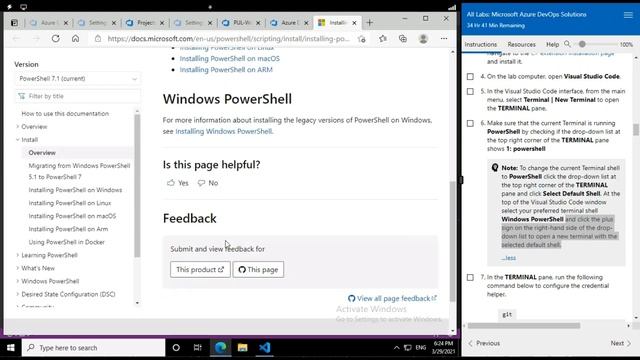This screenshot has height=360, width=640.
Task: Open the browser profile avatar
Action: pyautogui.click(x=423, y=38)
